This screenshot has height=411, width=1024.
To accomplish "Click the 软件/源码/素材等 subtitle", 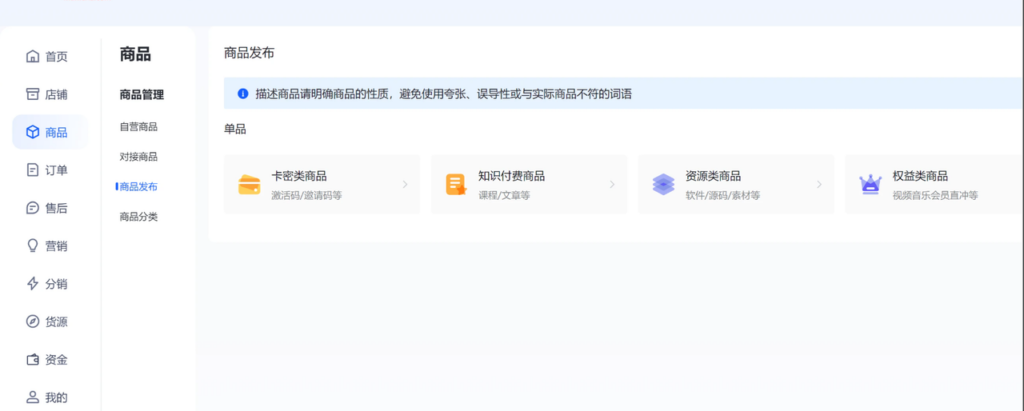I will coord(723,195).
